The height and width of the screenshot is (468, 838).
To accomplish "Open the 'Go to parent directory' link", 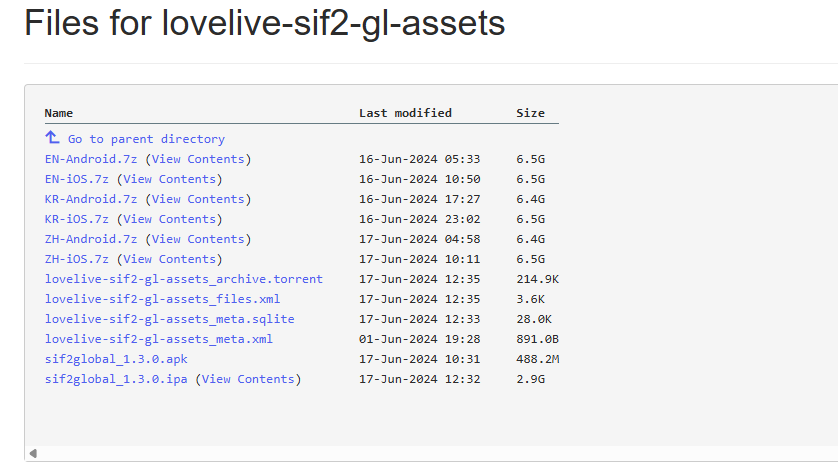I will [x=146, y=139].
